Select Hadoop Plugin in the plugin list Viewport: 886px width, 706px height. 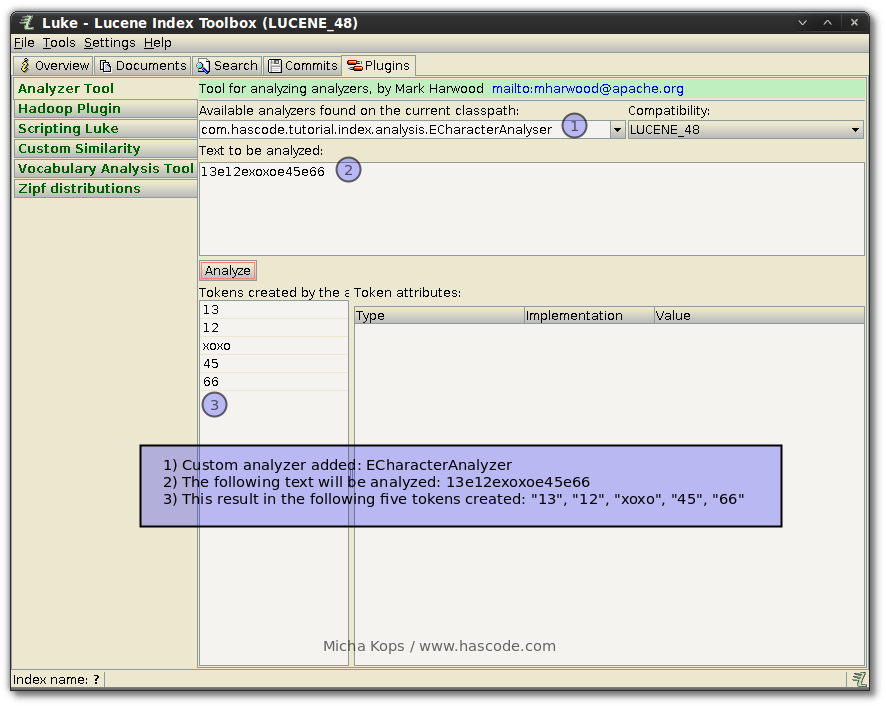click(69, 109)
